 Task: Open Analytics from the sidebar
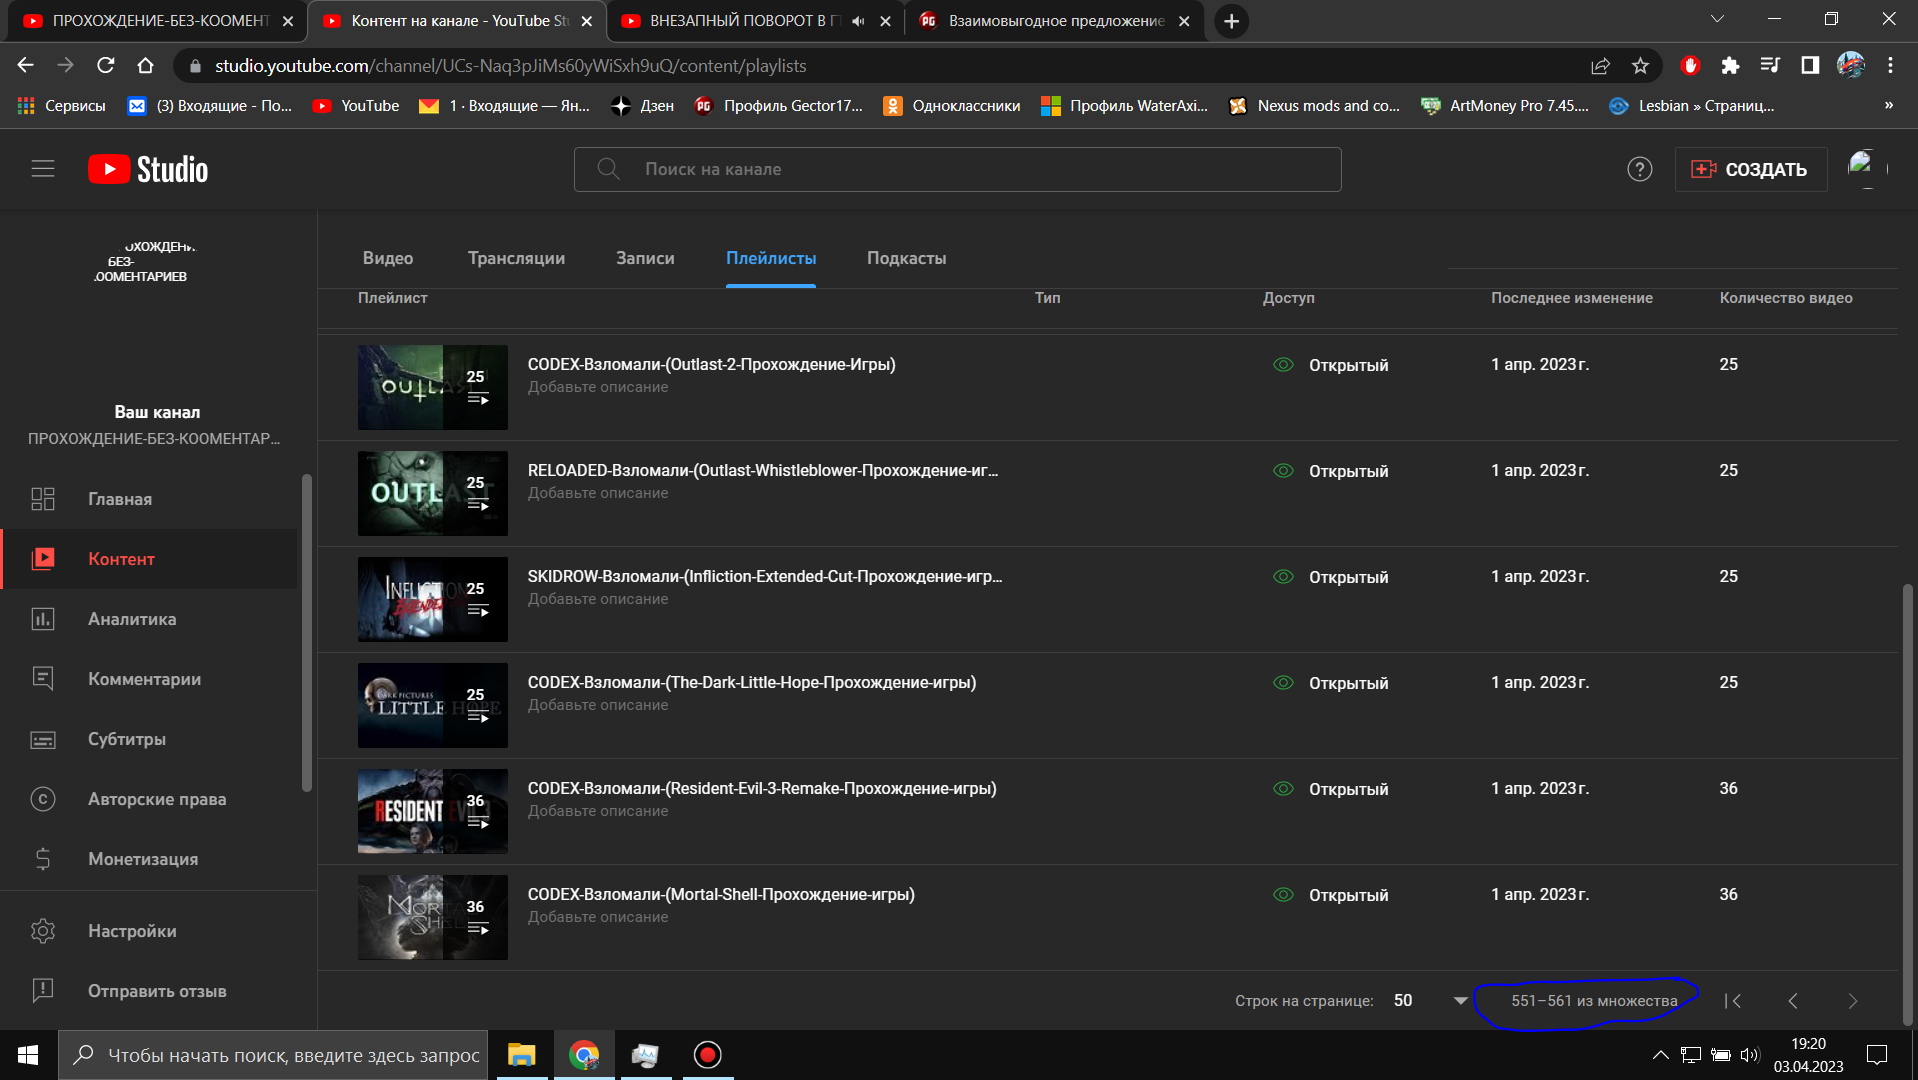pyautogui.click(x=132, y=619)
